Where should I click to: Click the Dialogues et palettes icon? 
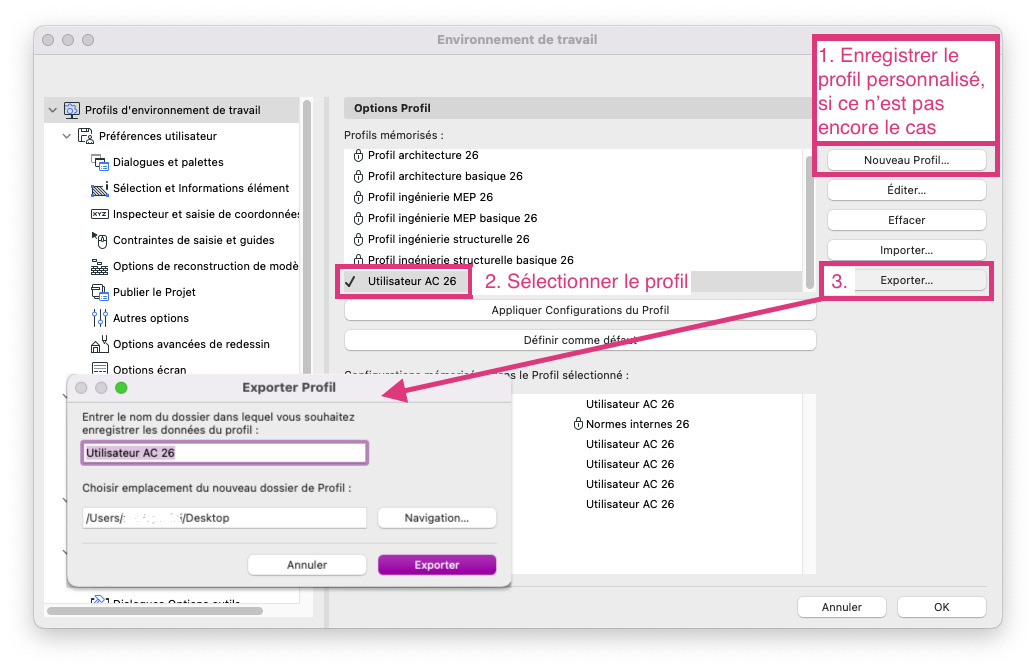click(99, 162)
